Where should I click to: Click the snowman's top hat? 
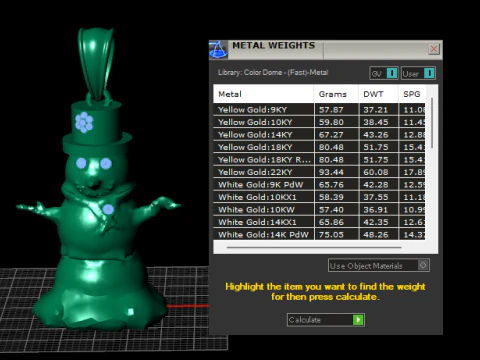click(x=97, y=128)
